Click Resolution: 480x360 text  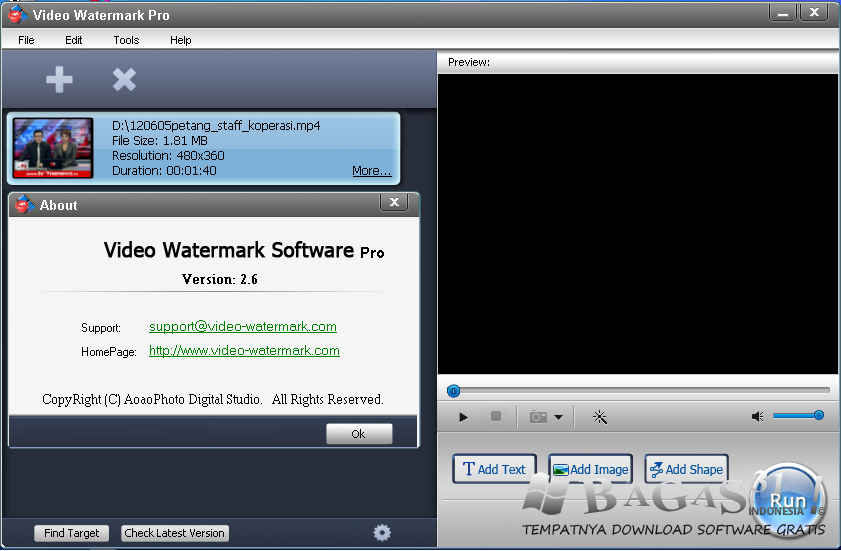[168, 156]
